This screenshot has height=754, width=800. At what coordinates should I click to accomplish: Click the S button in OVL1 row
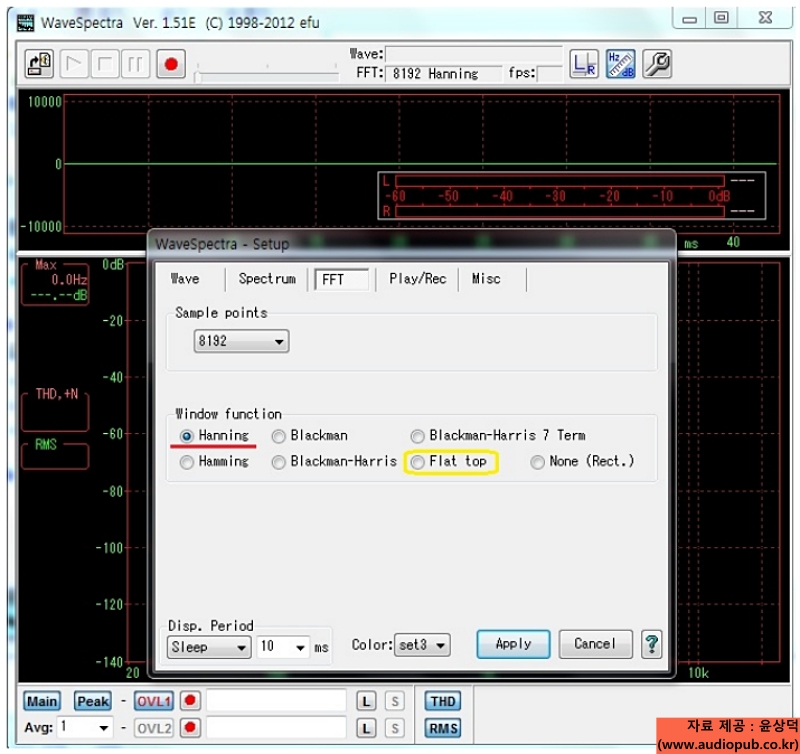[x=394, y=702]
